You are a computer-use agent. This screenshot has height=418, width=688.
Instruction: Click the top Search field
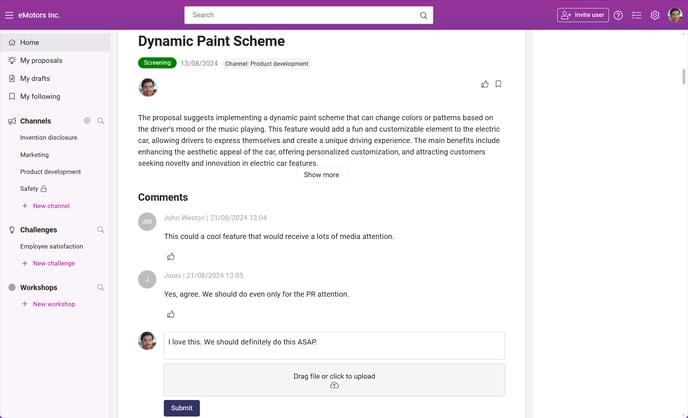point(308,15)
